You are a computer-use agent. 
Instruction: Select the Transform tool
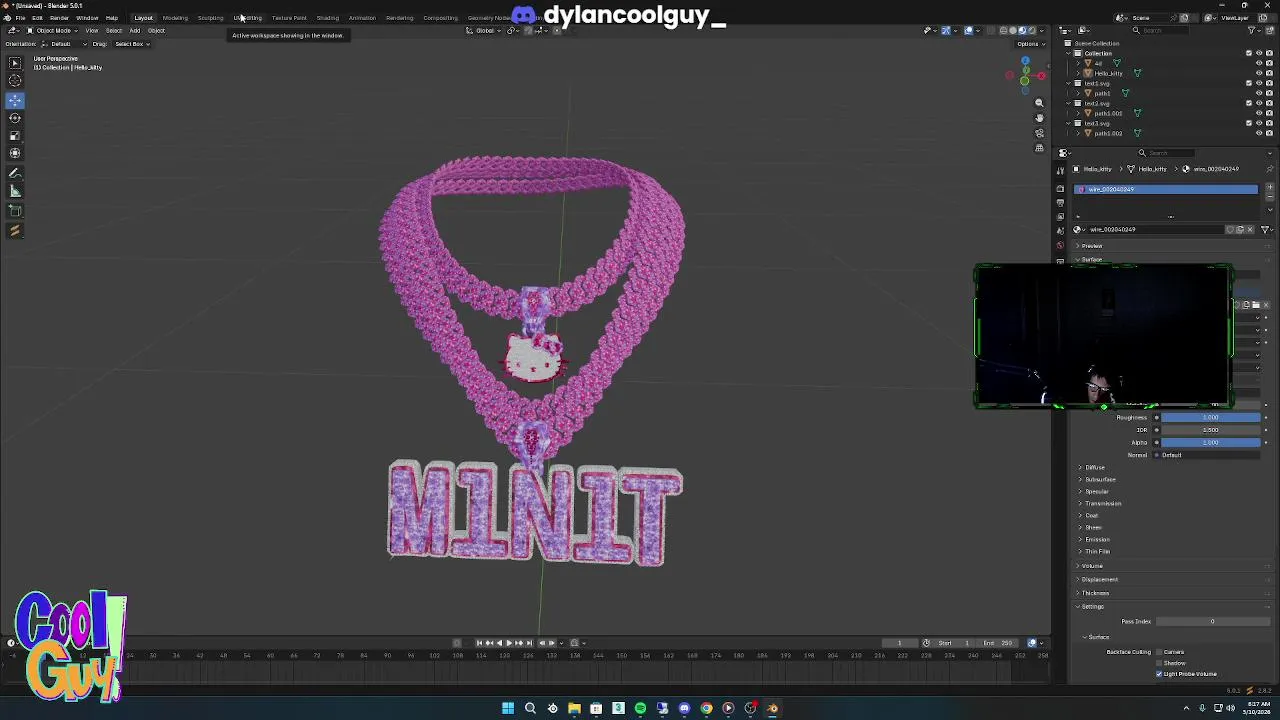coord(15,153)
